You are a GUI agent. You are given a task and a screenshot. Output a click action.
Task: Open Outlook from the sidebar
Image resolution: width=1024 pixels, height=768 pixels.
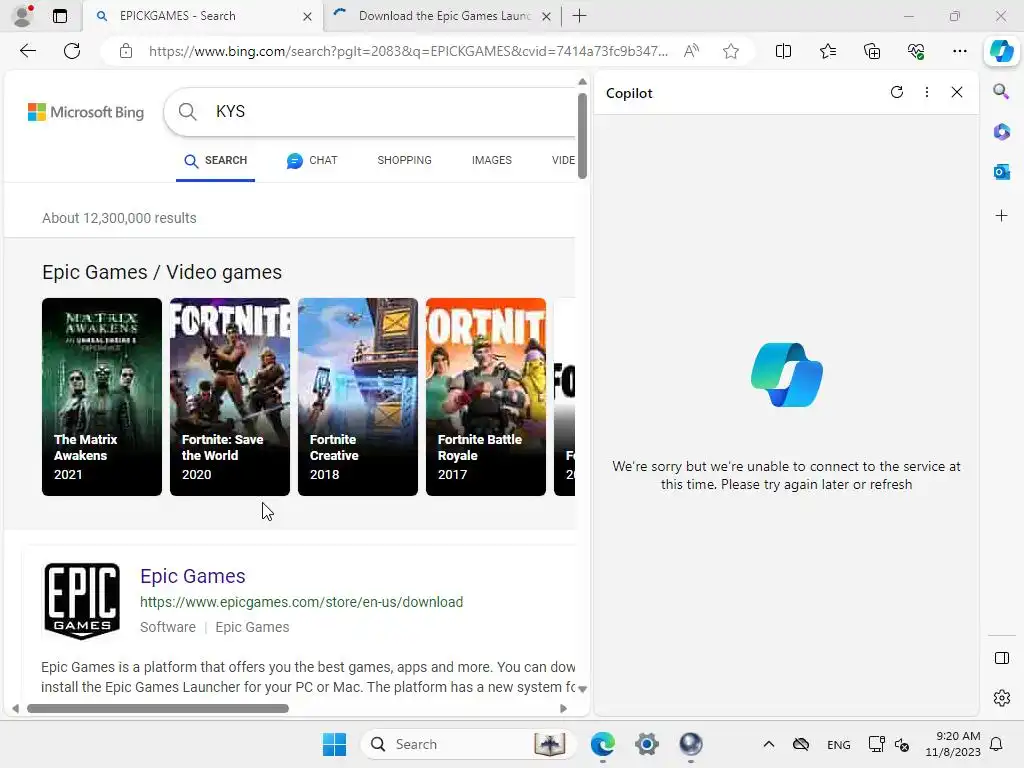pyautogui.click(x=1001, y=172)
